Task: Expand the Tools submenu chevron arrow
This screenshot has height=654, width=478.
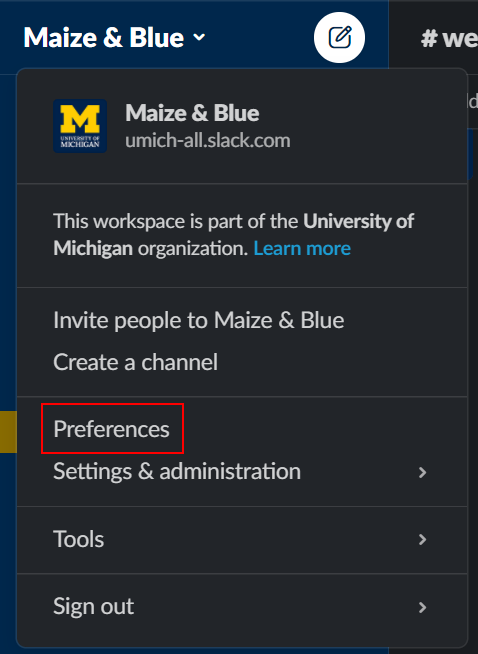Action: pos(423,539)
